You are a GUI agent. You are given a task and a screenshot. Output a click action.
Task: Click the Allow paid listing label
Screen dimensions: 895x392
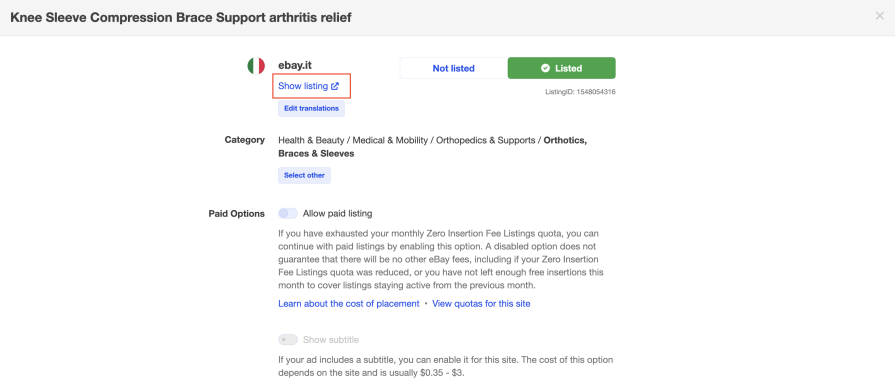tap(337, 213)
